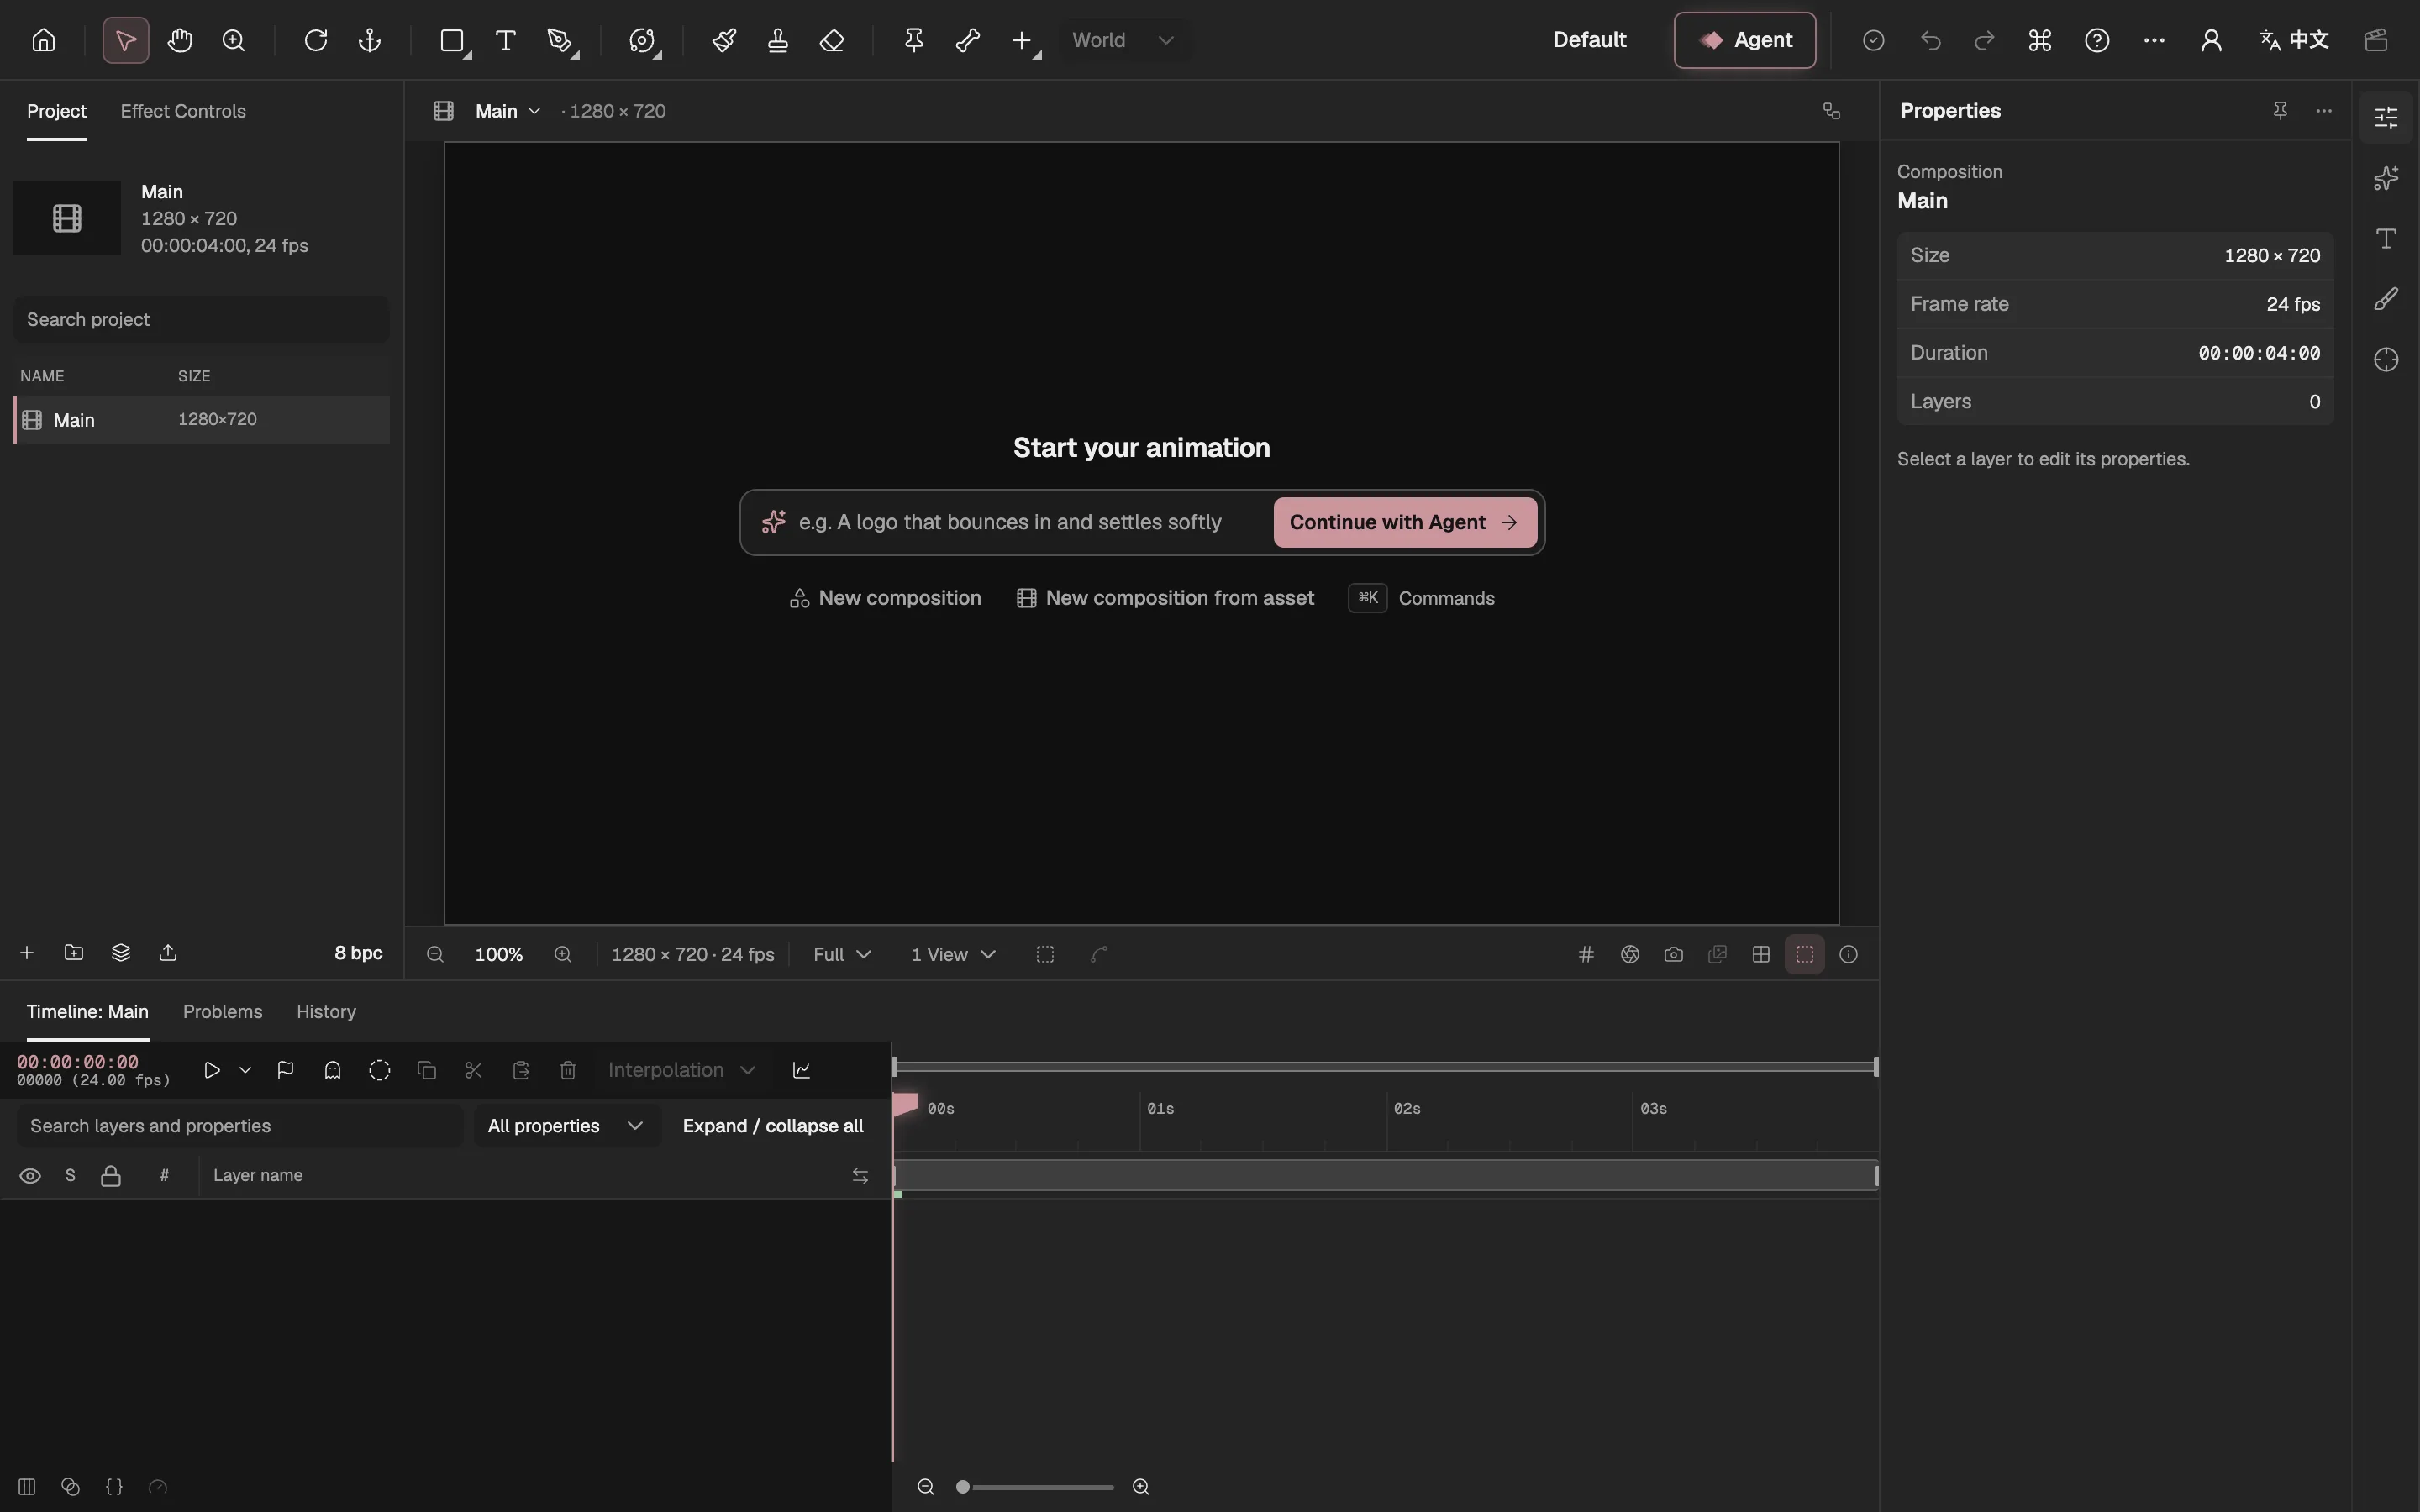Expand the Main composition dropdown
Image resolution: width=2420 pixels, height=1512 pixels.
tap(508, 111)
